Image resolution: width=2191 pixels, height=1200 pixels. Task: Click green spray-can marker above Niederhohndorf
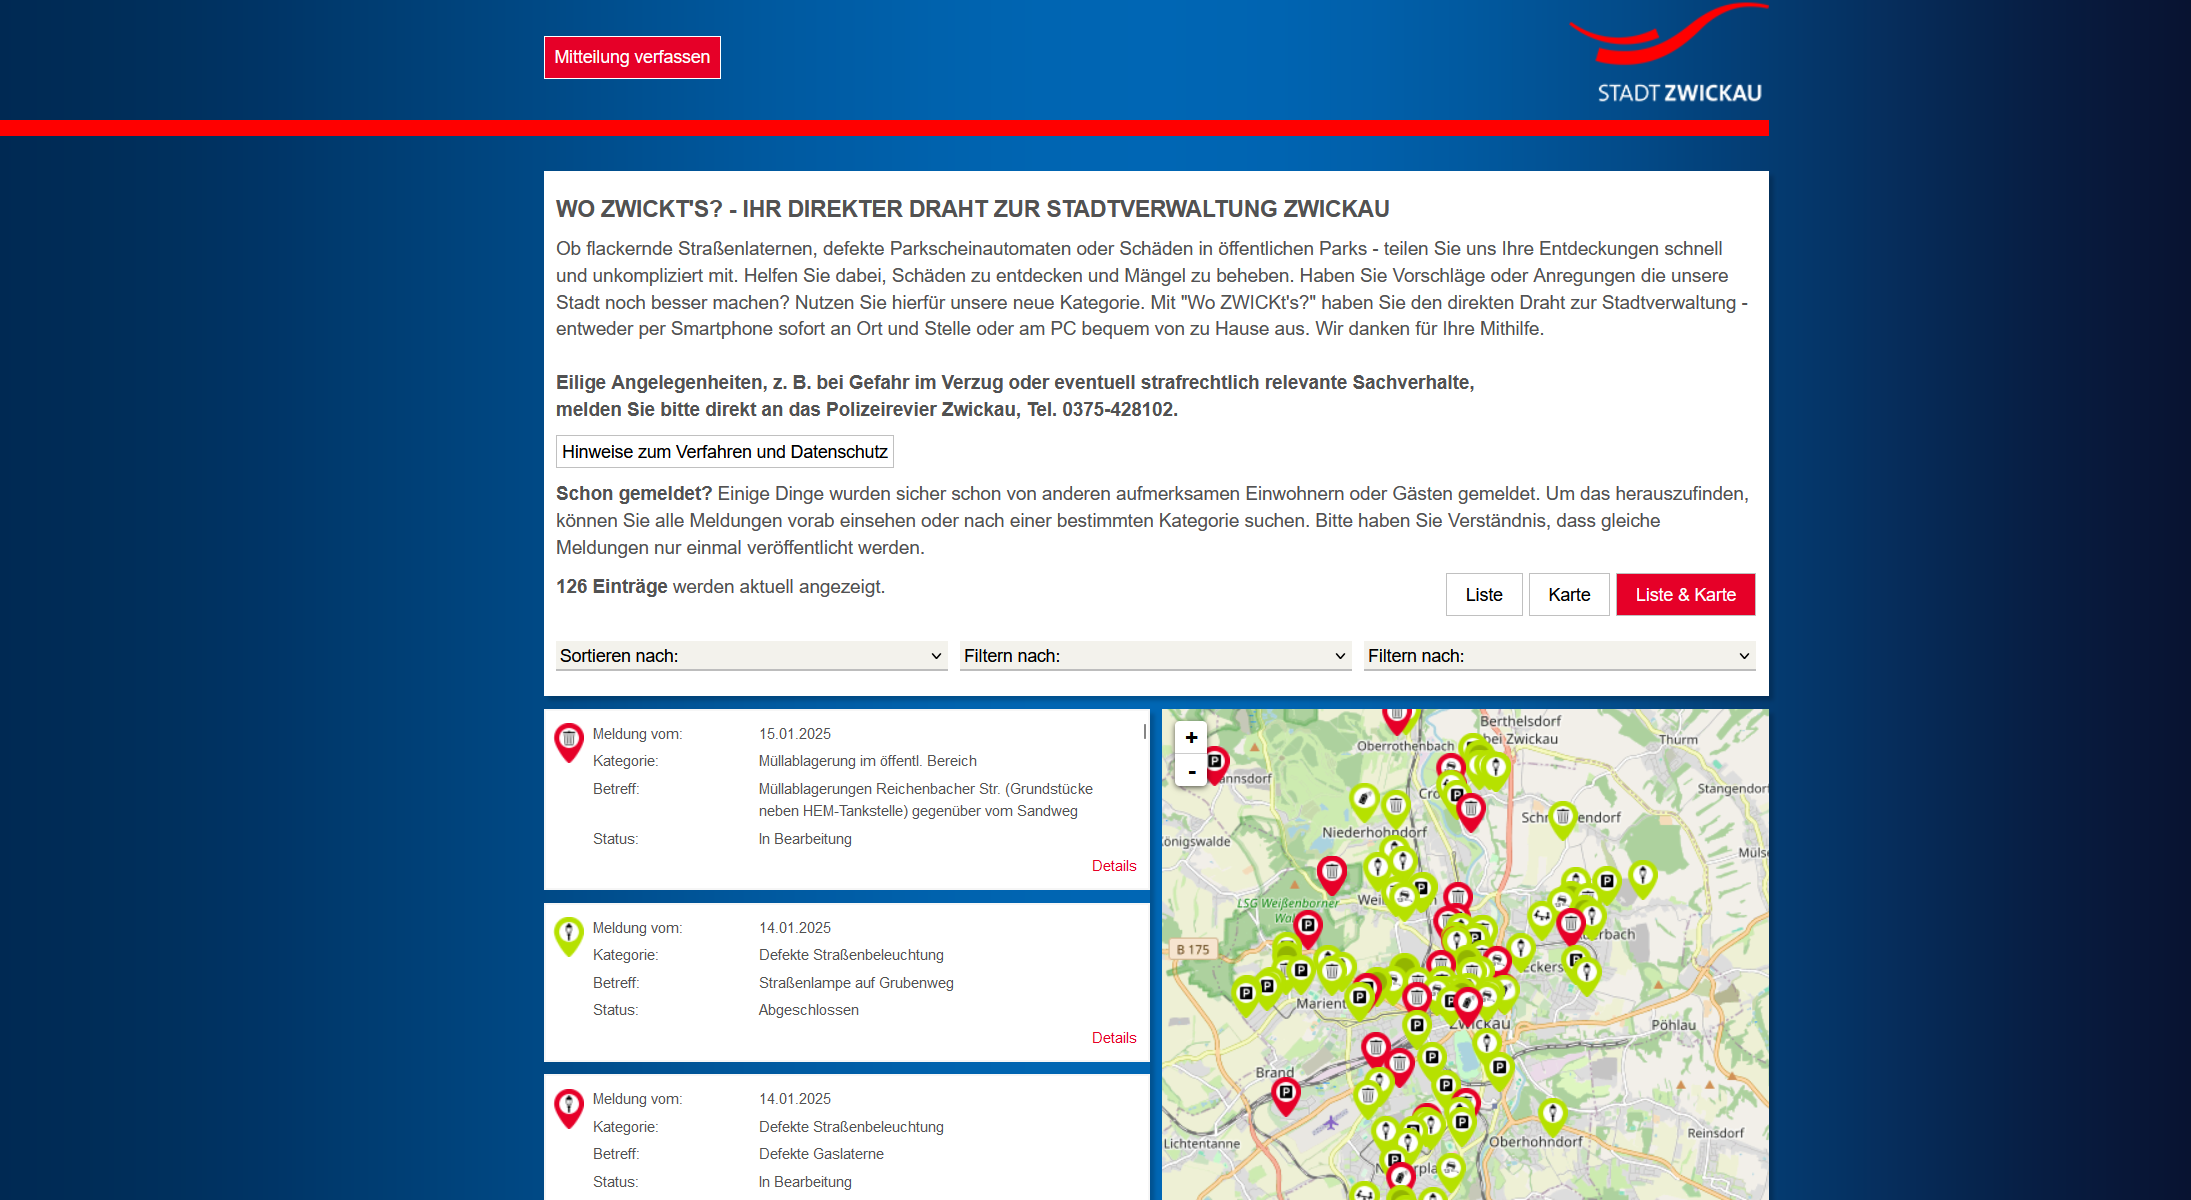[1364, 799]
